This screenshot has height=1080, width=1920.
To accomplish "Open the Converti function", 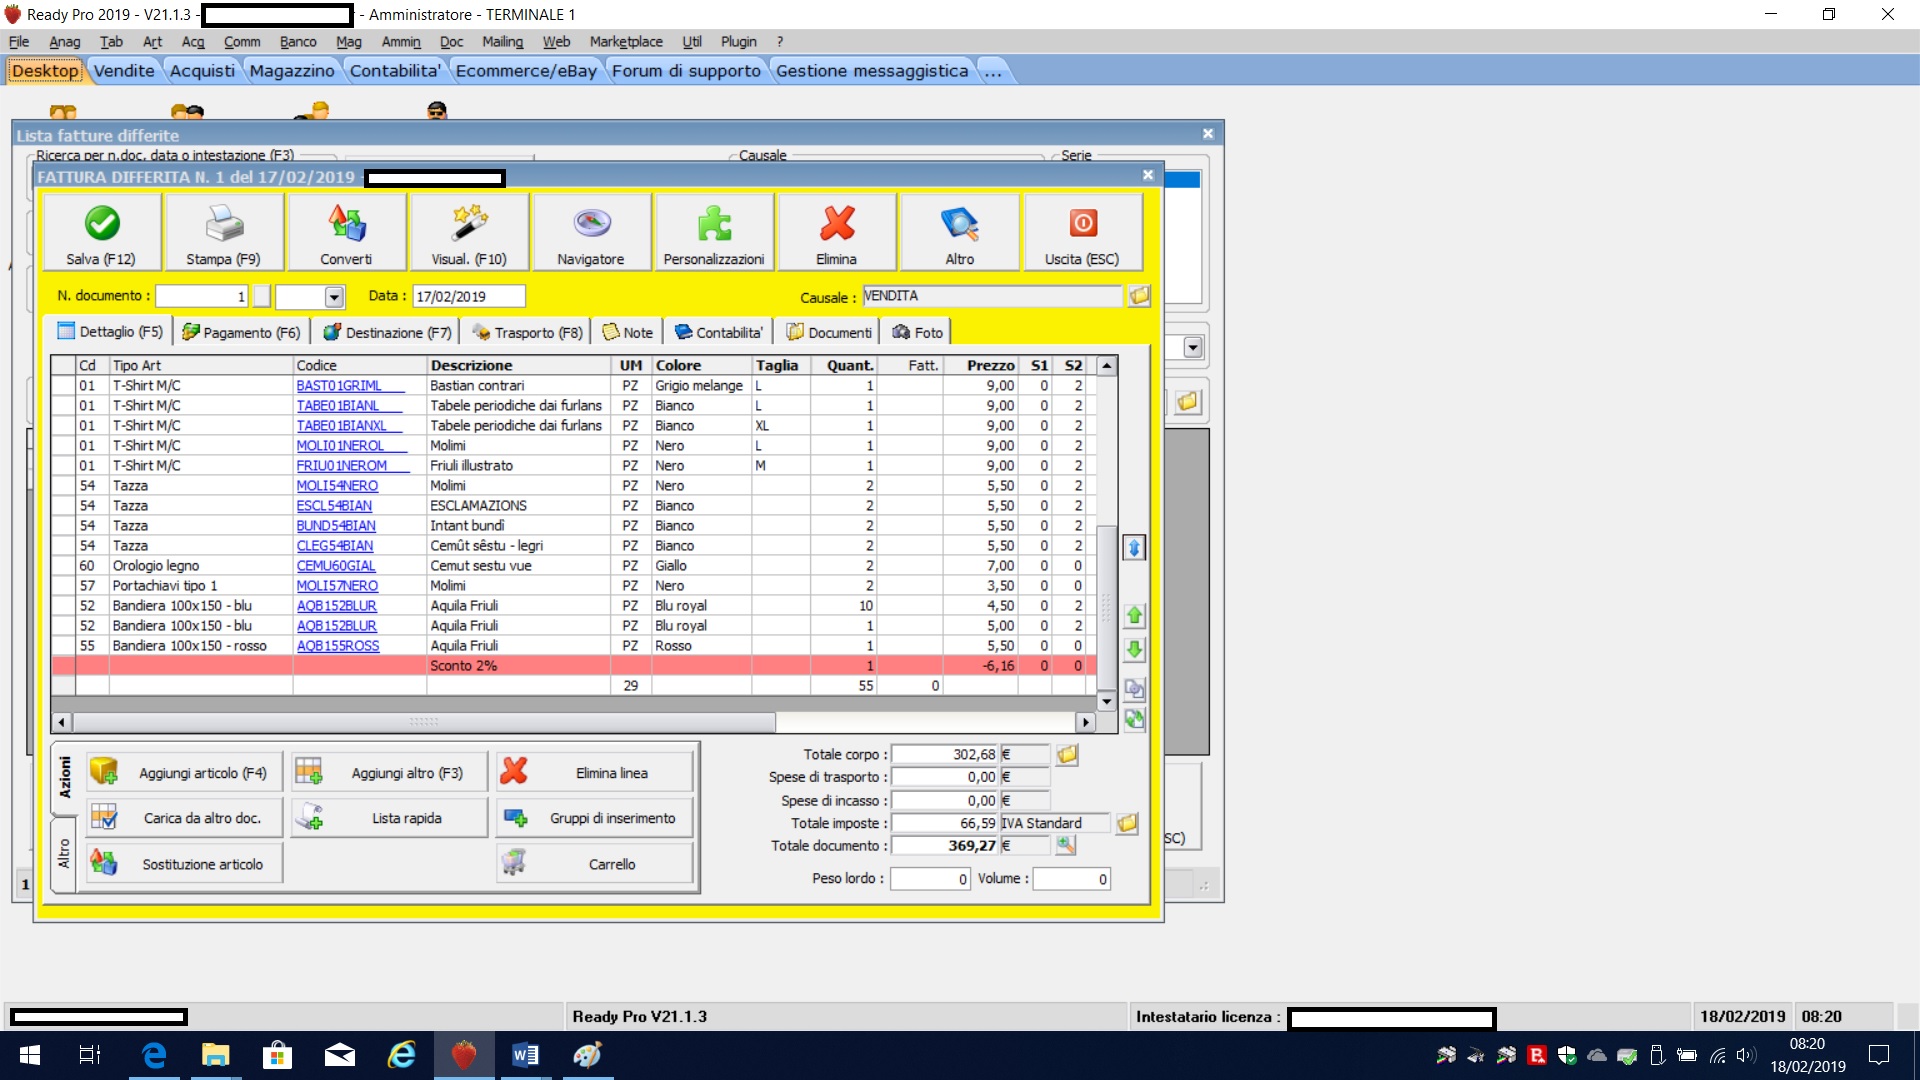I will click(346, 232).
